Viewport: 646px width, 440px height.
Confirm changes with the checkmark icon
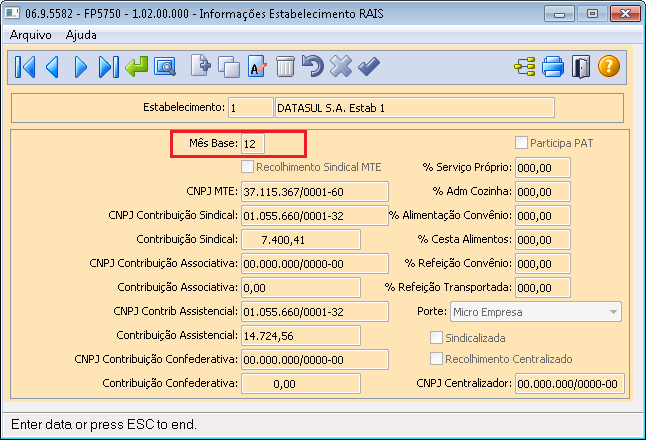(x=369, y=66)
